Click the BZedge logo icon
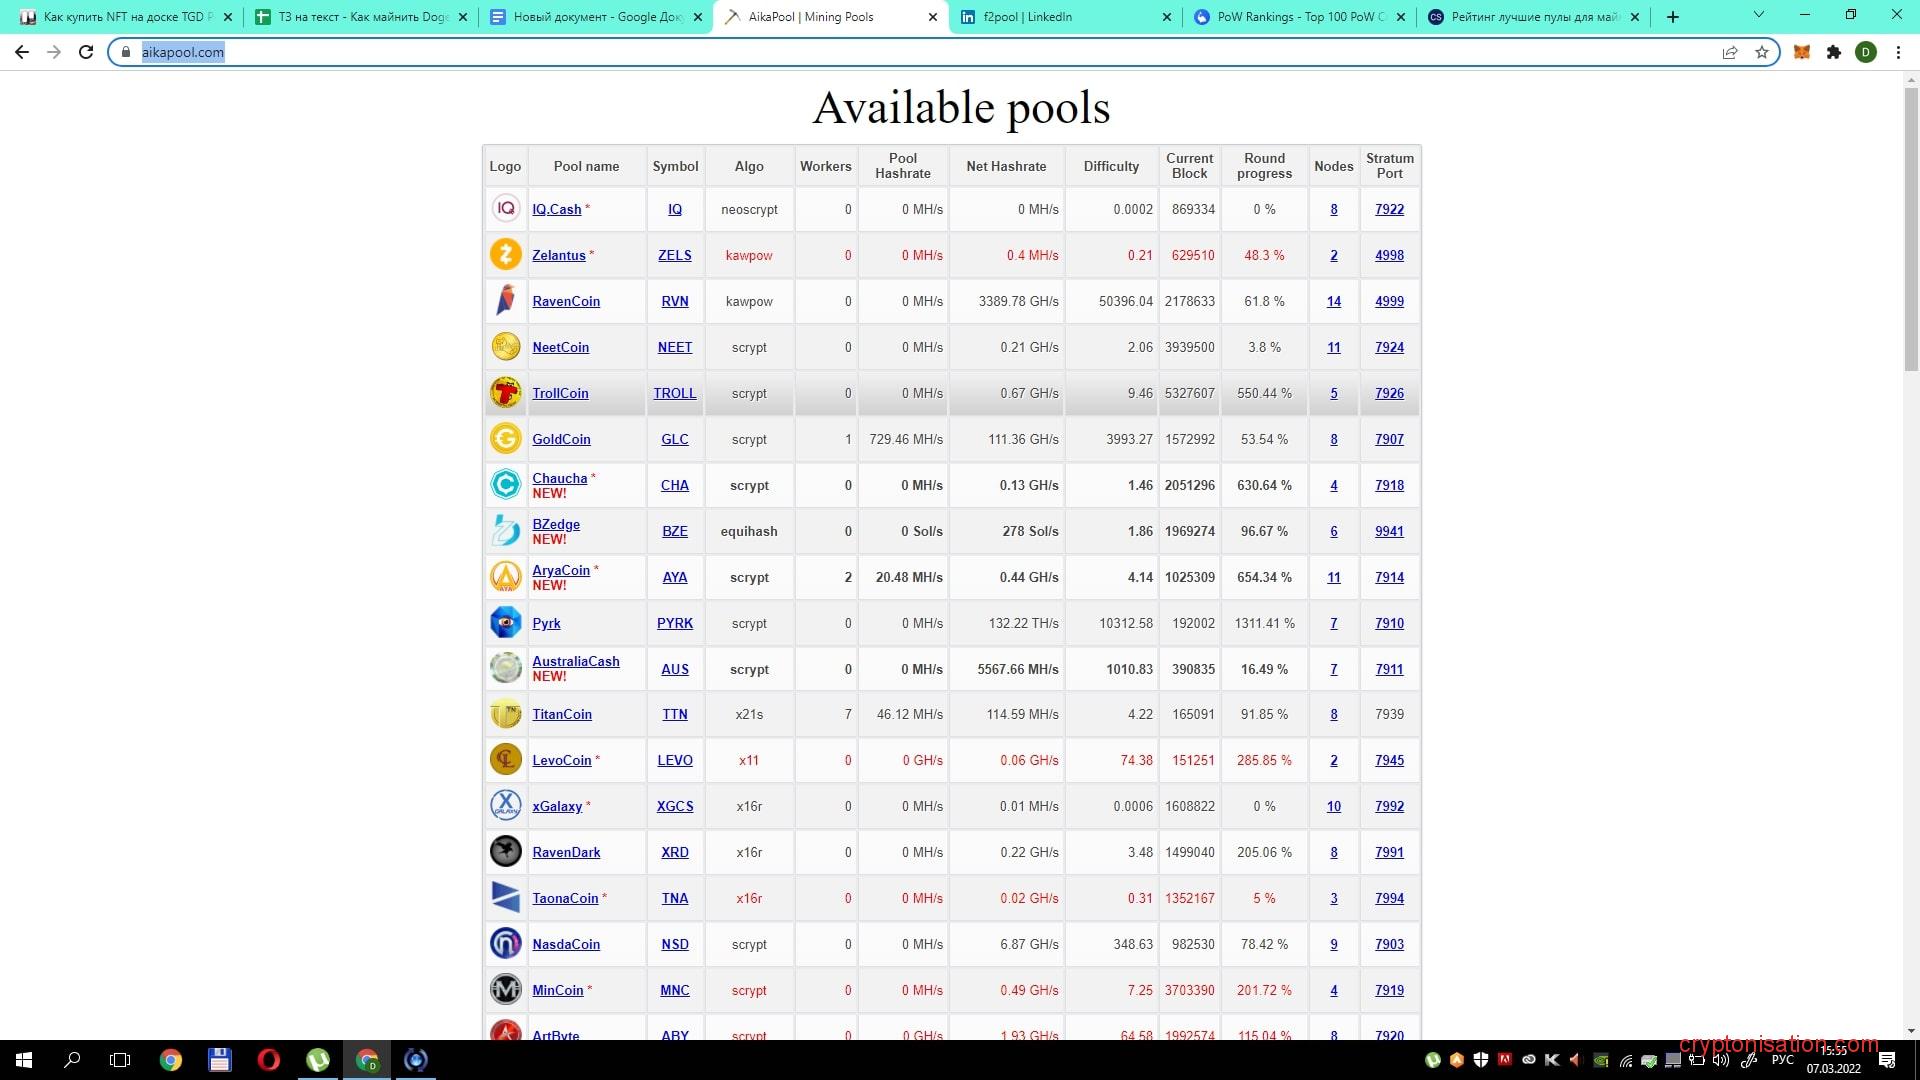The height and width of the screenshot is (1080, 1920). point(505,530)
